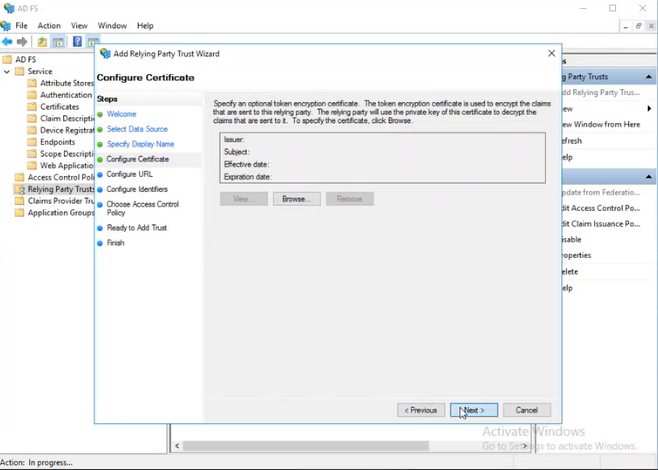Select the Web Application Proxy tree item
Screen dimensions: 658x470
pyautogui.click(x=67, y=165)
